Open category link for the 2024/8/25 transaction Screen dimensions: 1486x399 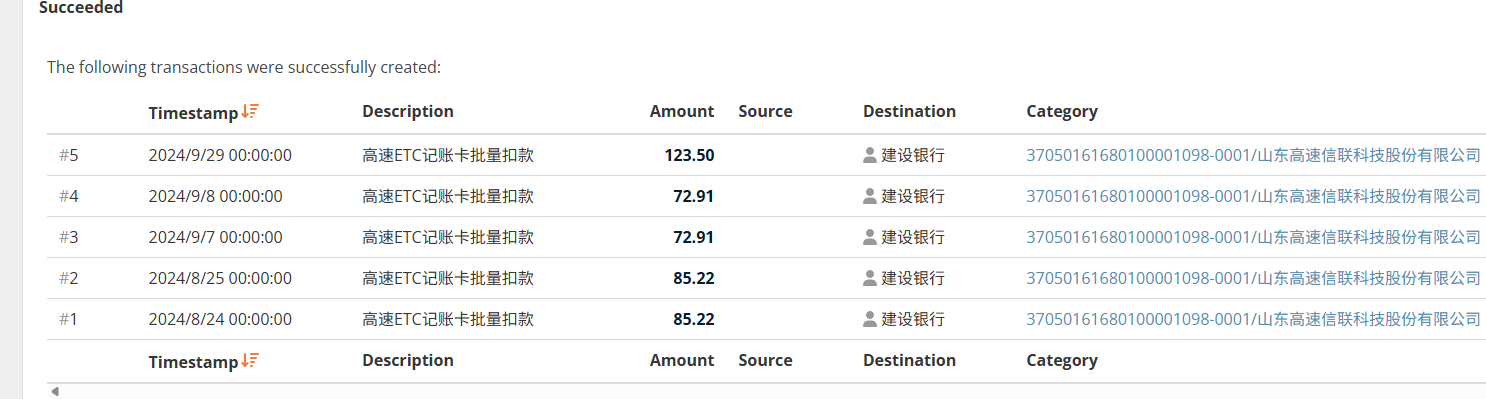(x=1253, y=278)
